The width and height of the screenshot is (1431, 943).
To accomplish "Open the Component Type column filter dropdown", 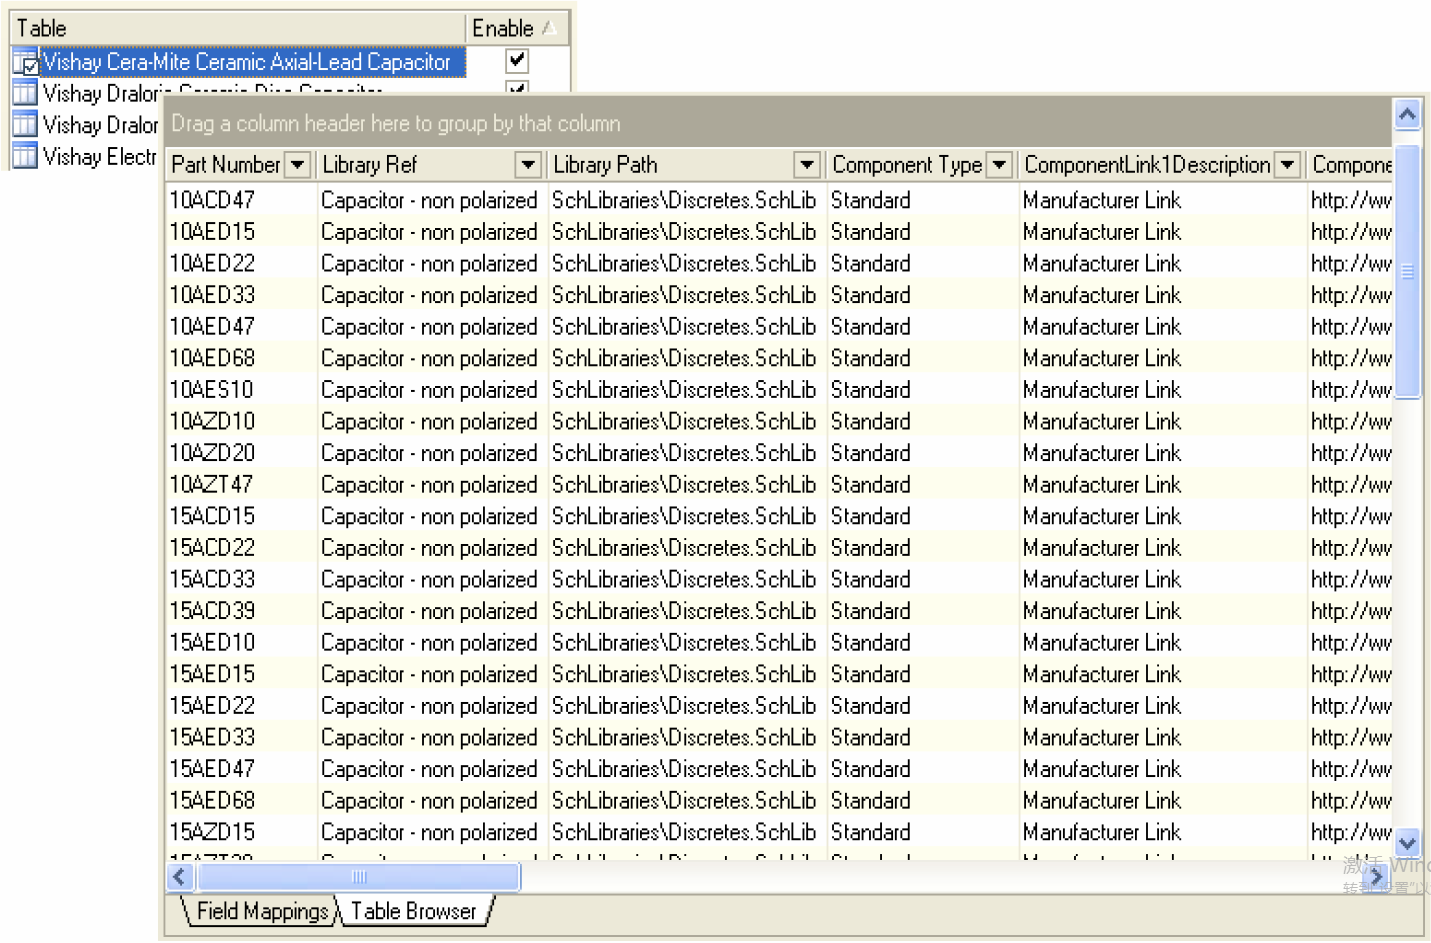I will point(999,165).
